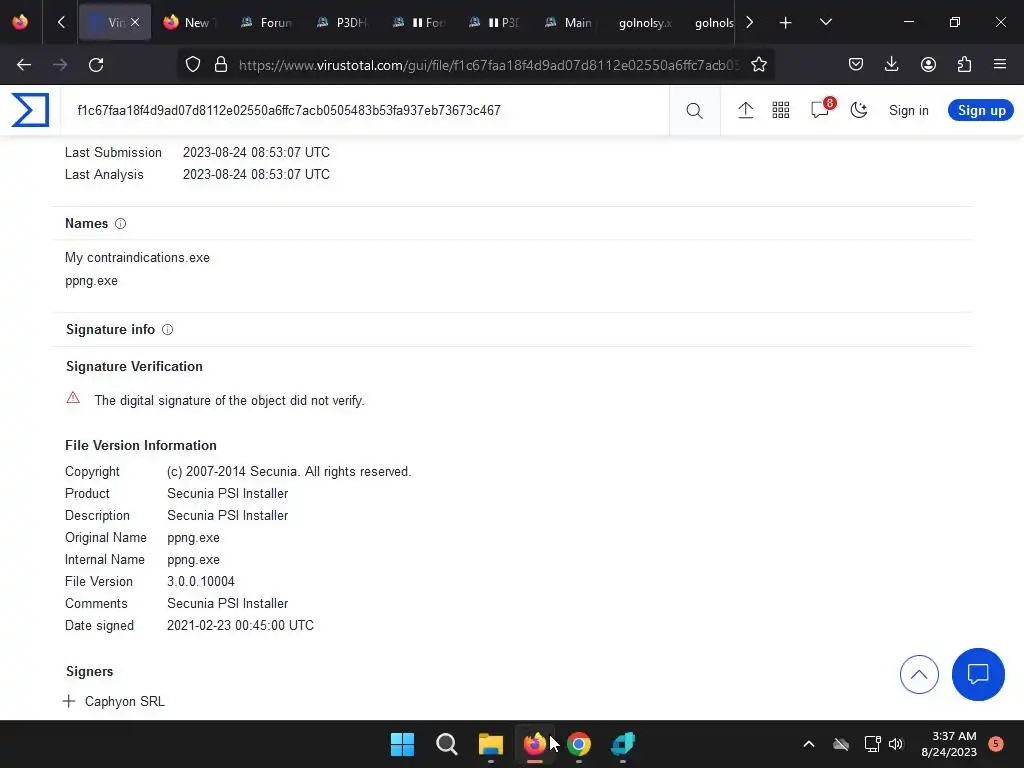Open the volume icon in system tray
1024x768 pixels.
tap(896, 744)
